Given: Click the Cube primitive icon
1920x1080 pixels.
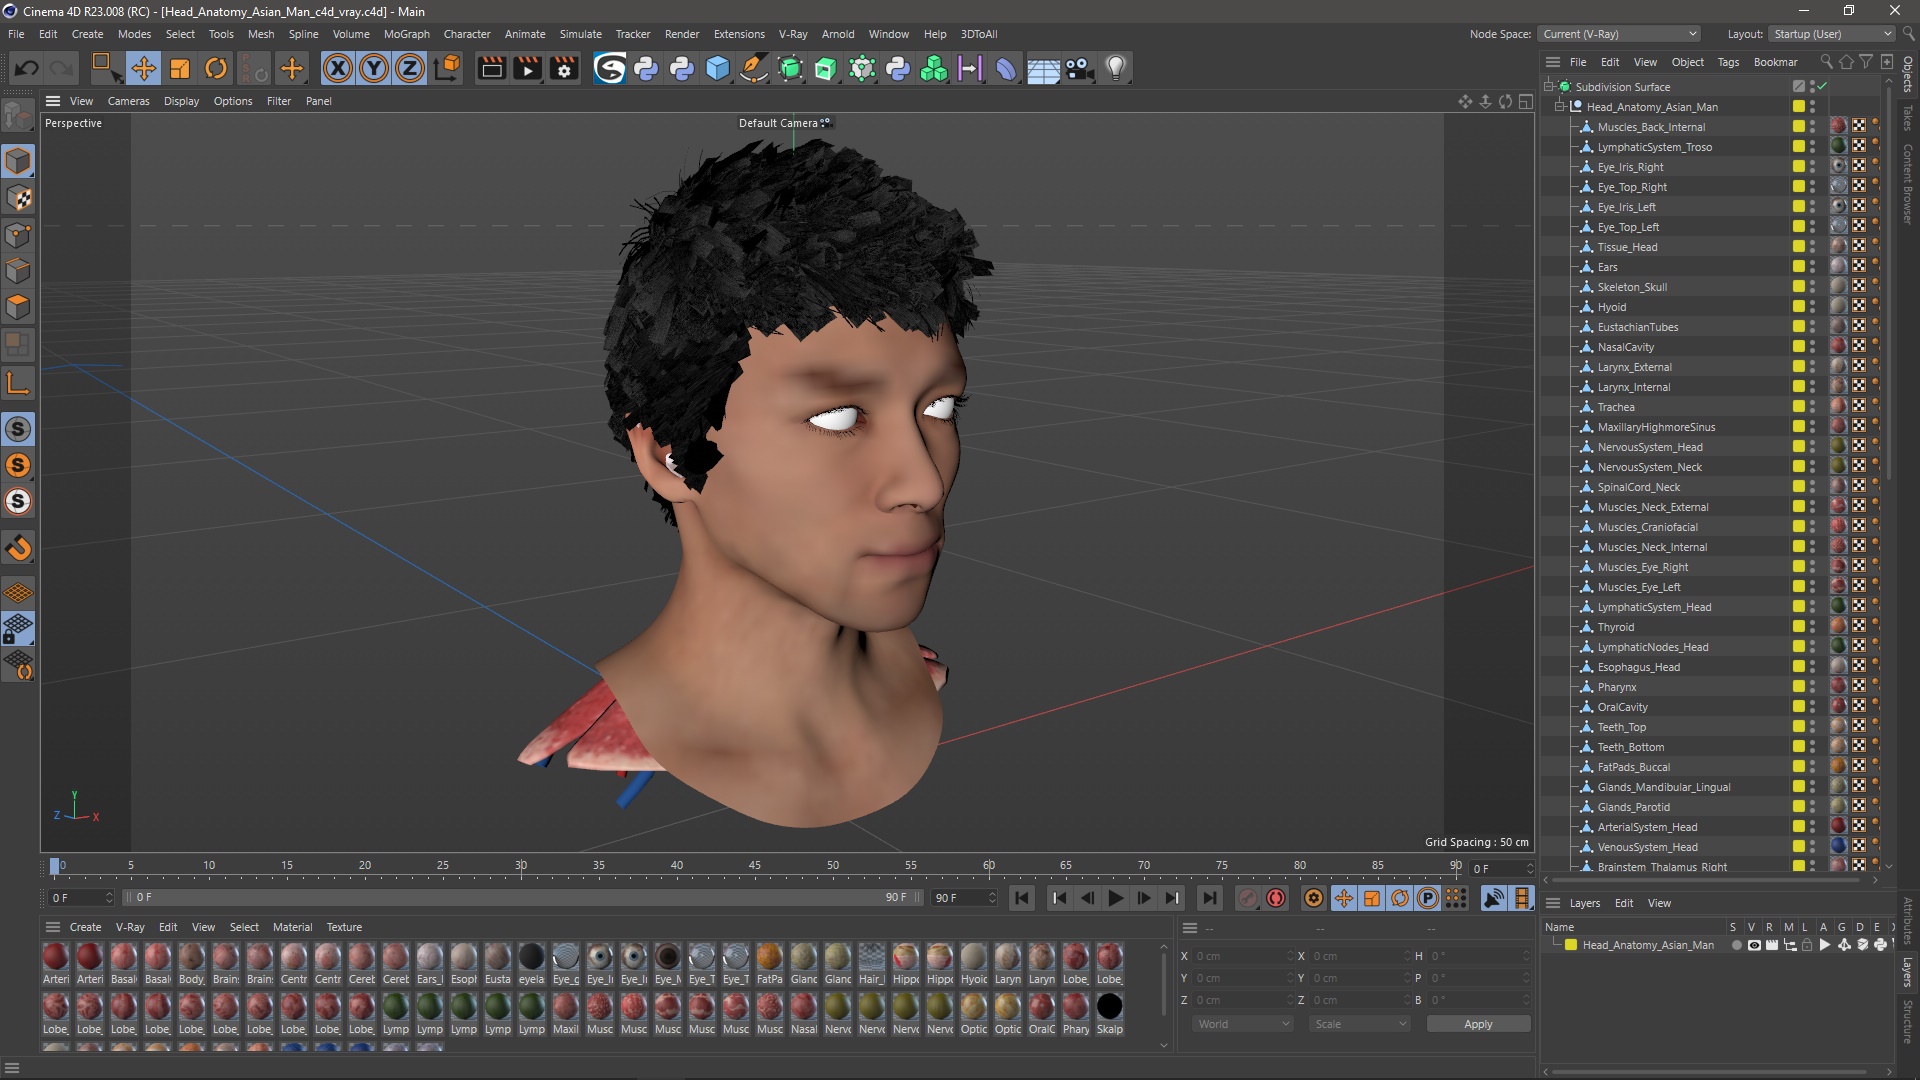Looking at the screenshot, I should click(718, 68).
